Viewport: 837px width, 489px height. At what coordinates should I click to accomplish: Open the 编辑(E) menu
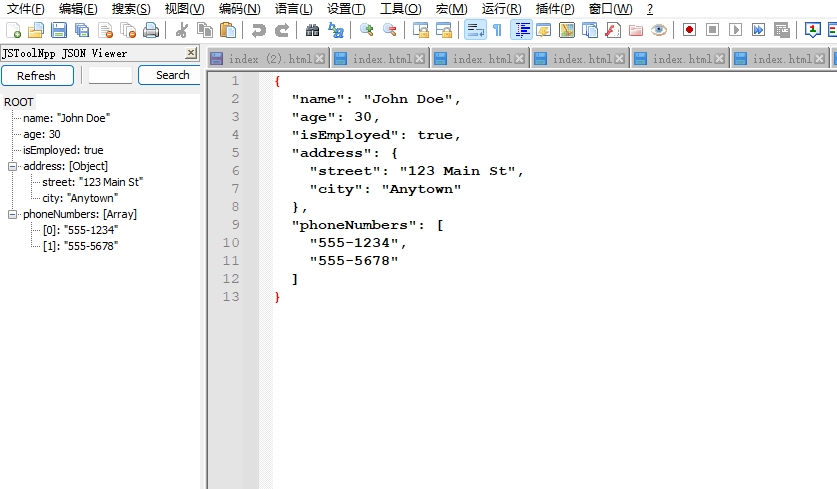click(78, 9)
